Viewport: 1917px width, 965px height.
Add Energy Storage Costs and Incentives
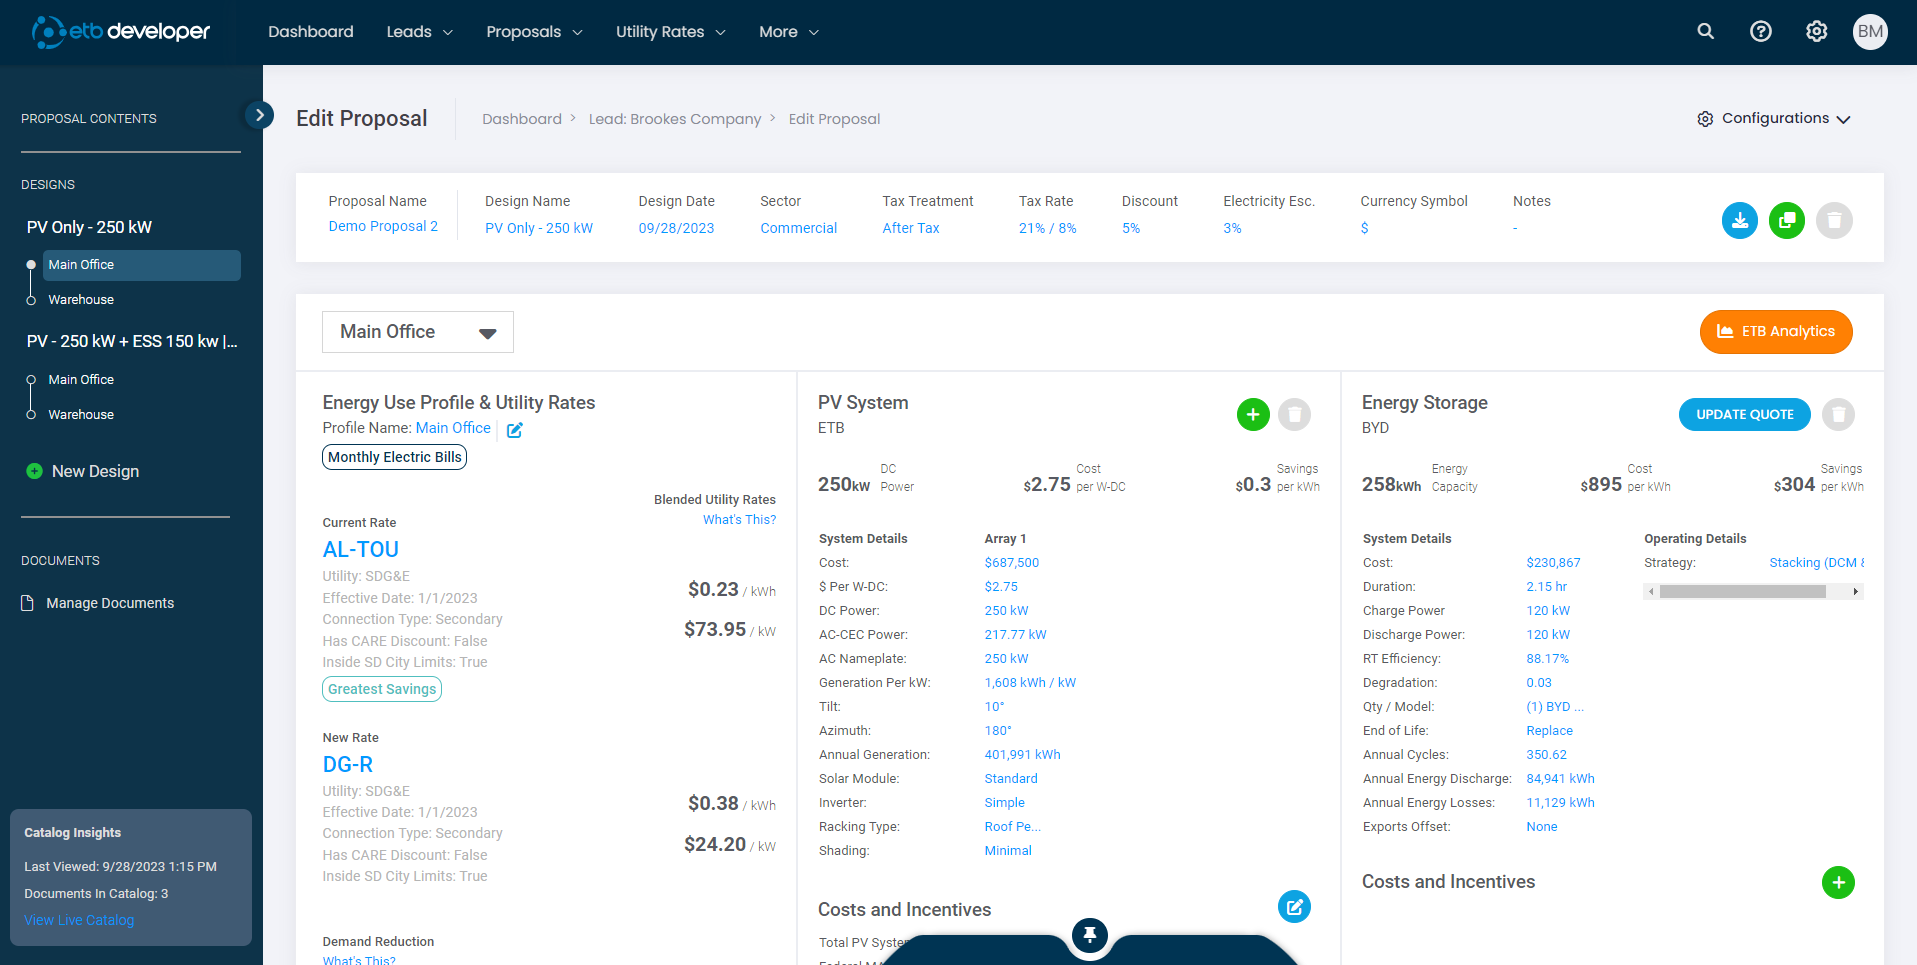tap(1837, 882)
